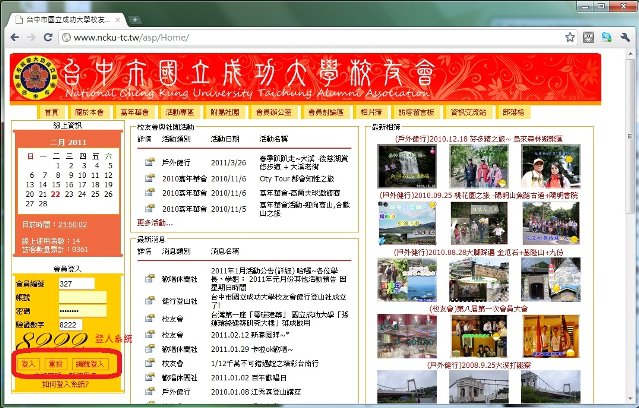Screen dimensions: 639x408
Task: Open detail icon for the 健行登山社 news row
Action: pyautogui.click(x=150, y=301)
